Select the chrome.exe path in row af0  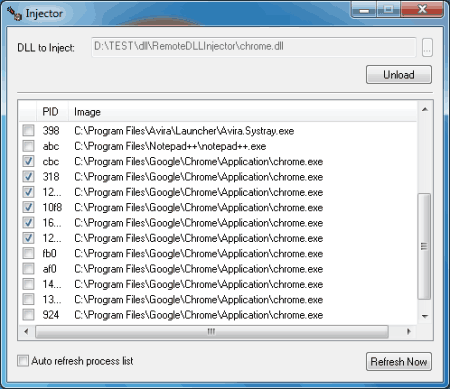click(199, 269)
